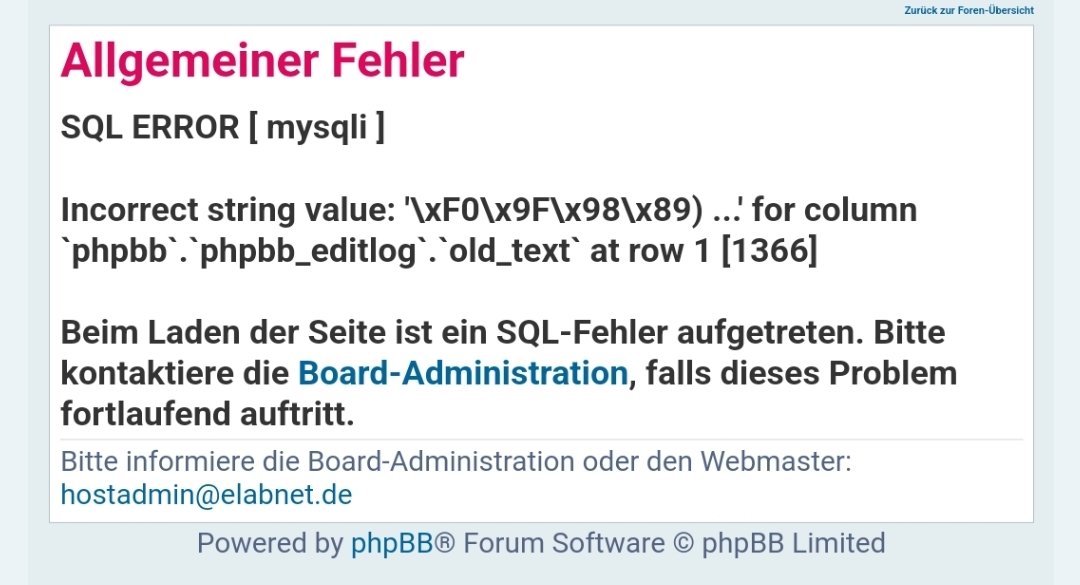
Task: Click the hostadmin@elabnet.de email link
Action: [206, 495]
